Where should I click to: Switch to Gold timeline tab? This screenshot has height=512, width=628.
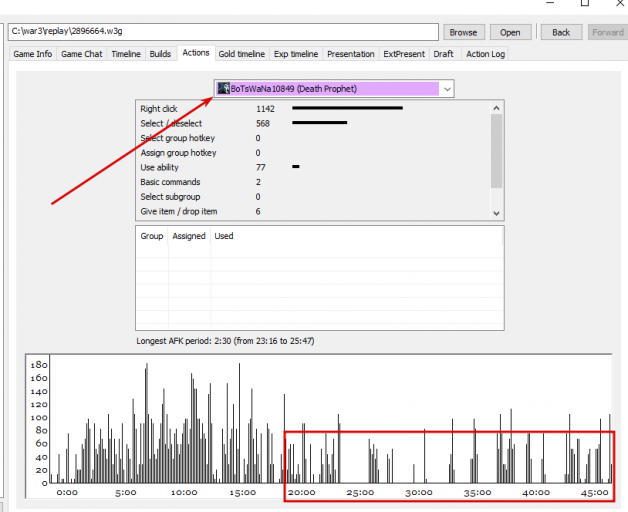242,54
